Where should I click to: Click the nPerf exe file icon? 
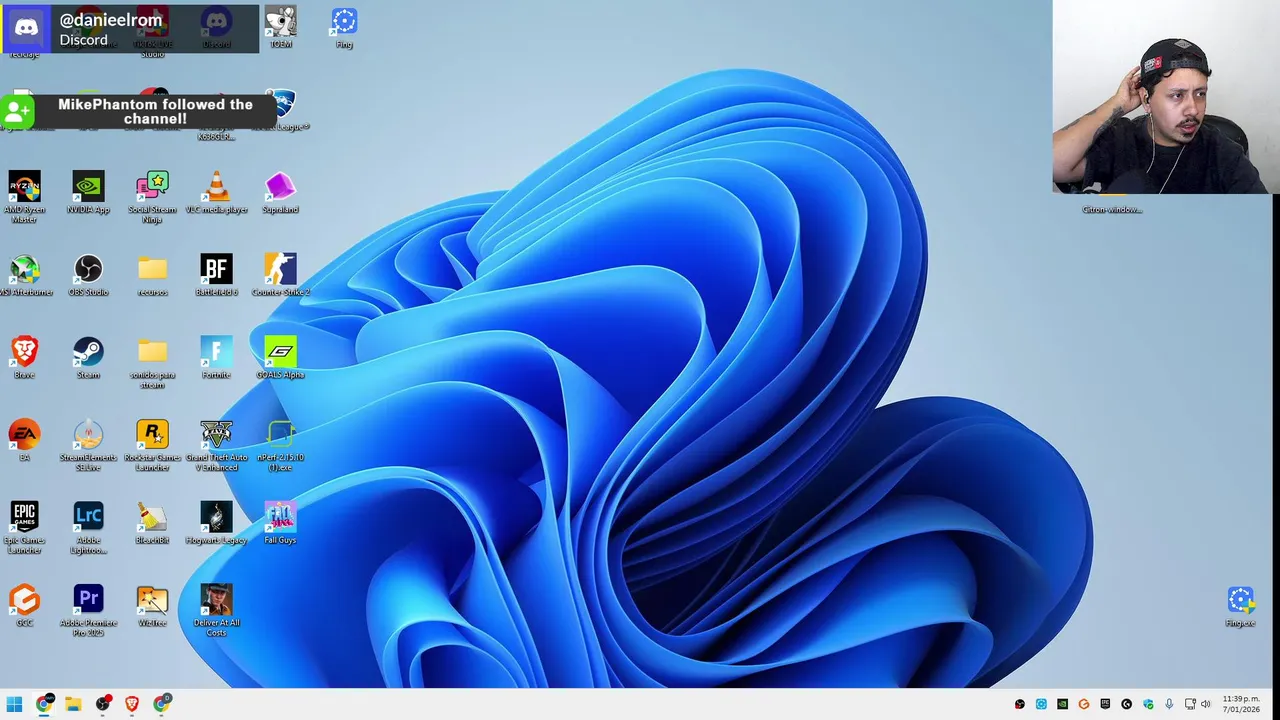280,445
